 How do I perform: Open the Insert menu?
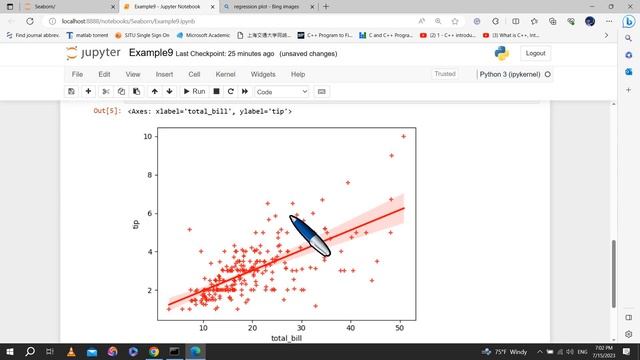164,74
